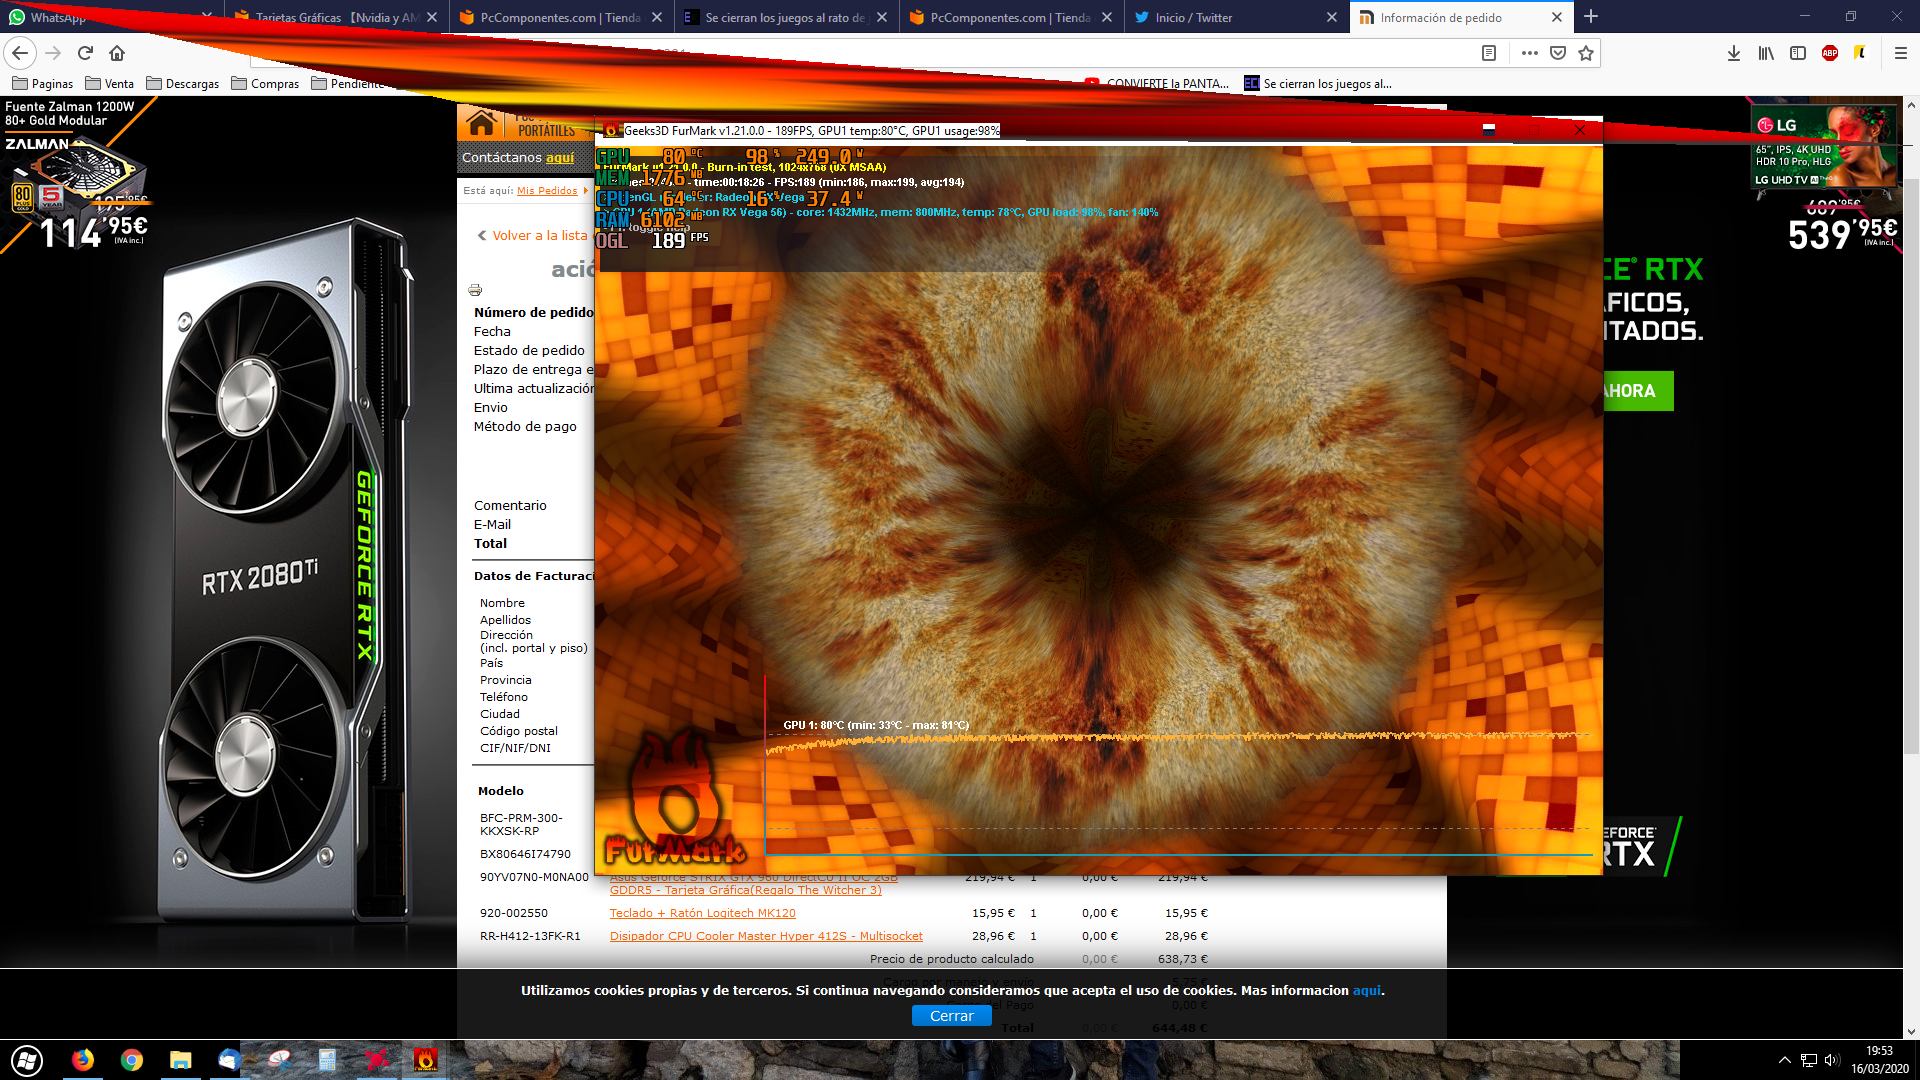This screenshot has width=1920, height=1080.
Task: Open the taskbar clock and date
Action: pos(1879,1060)
